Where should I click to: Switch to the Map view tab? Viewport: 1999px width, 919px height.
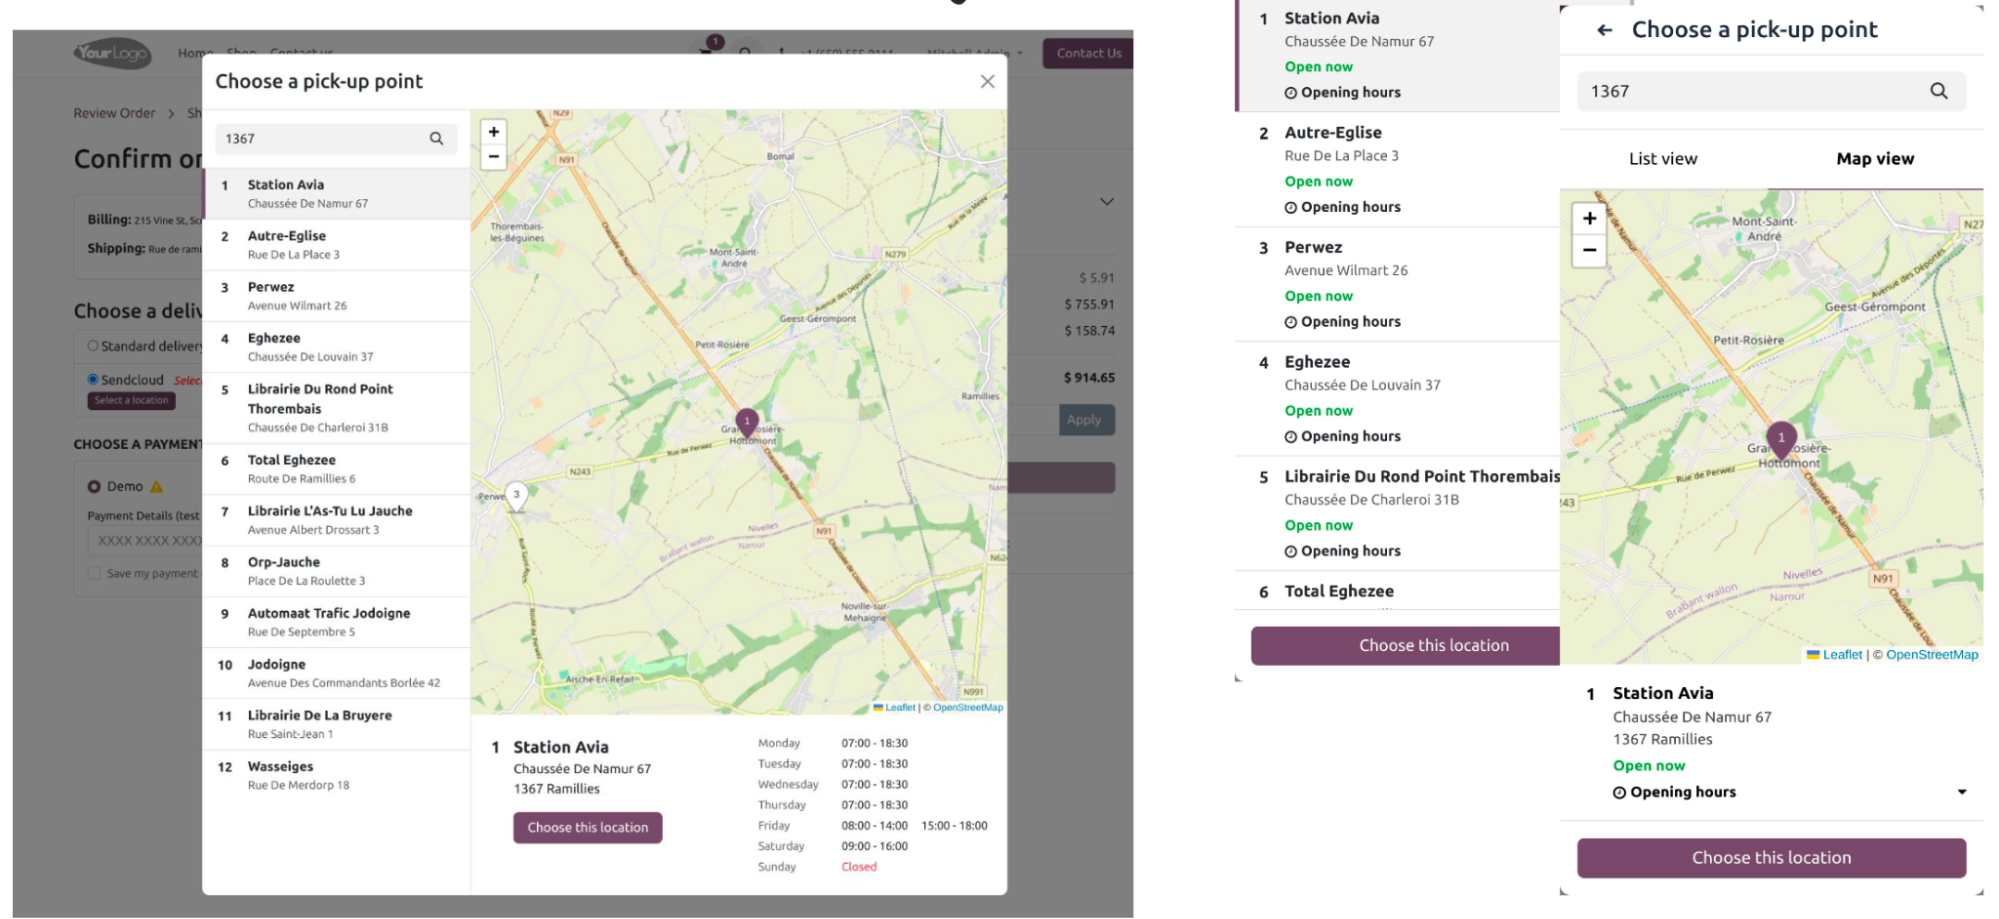pyautogui.click(x=1874, y=159)
